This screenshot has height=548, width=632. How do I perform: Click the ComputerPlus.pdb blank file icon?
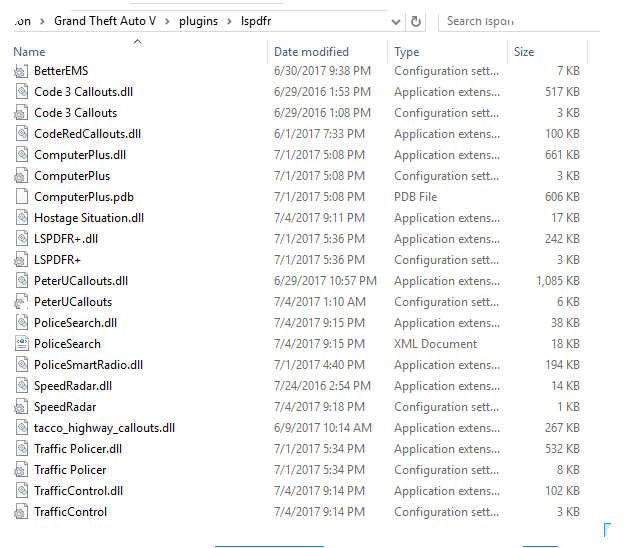[x=22, y=197]
